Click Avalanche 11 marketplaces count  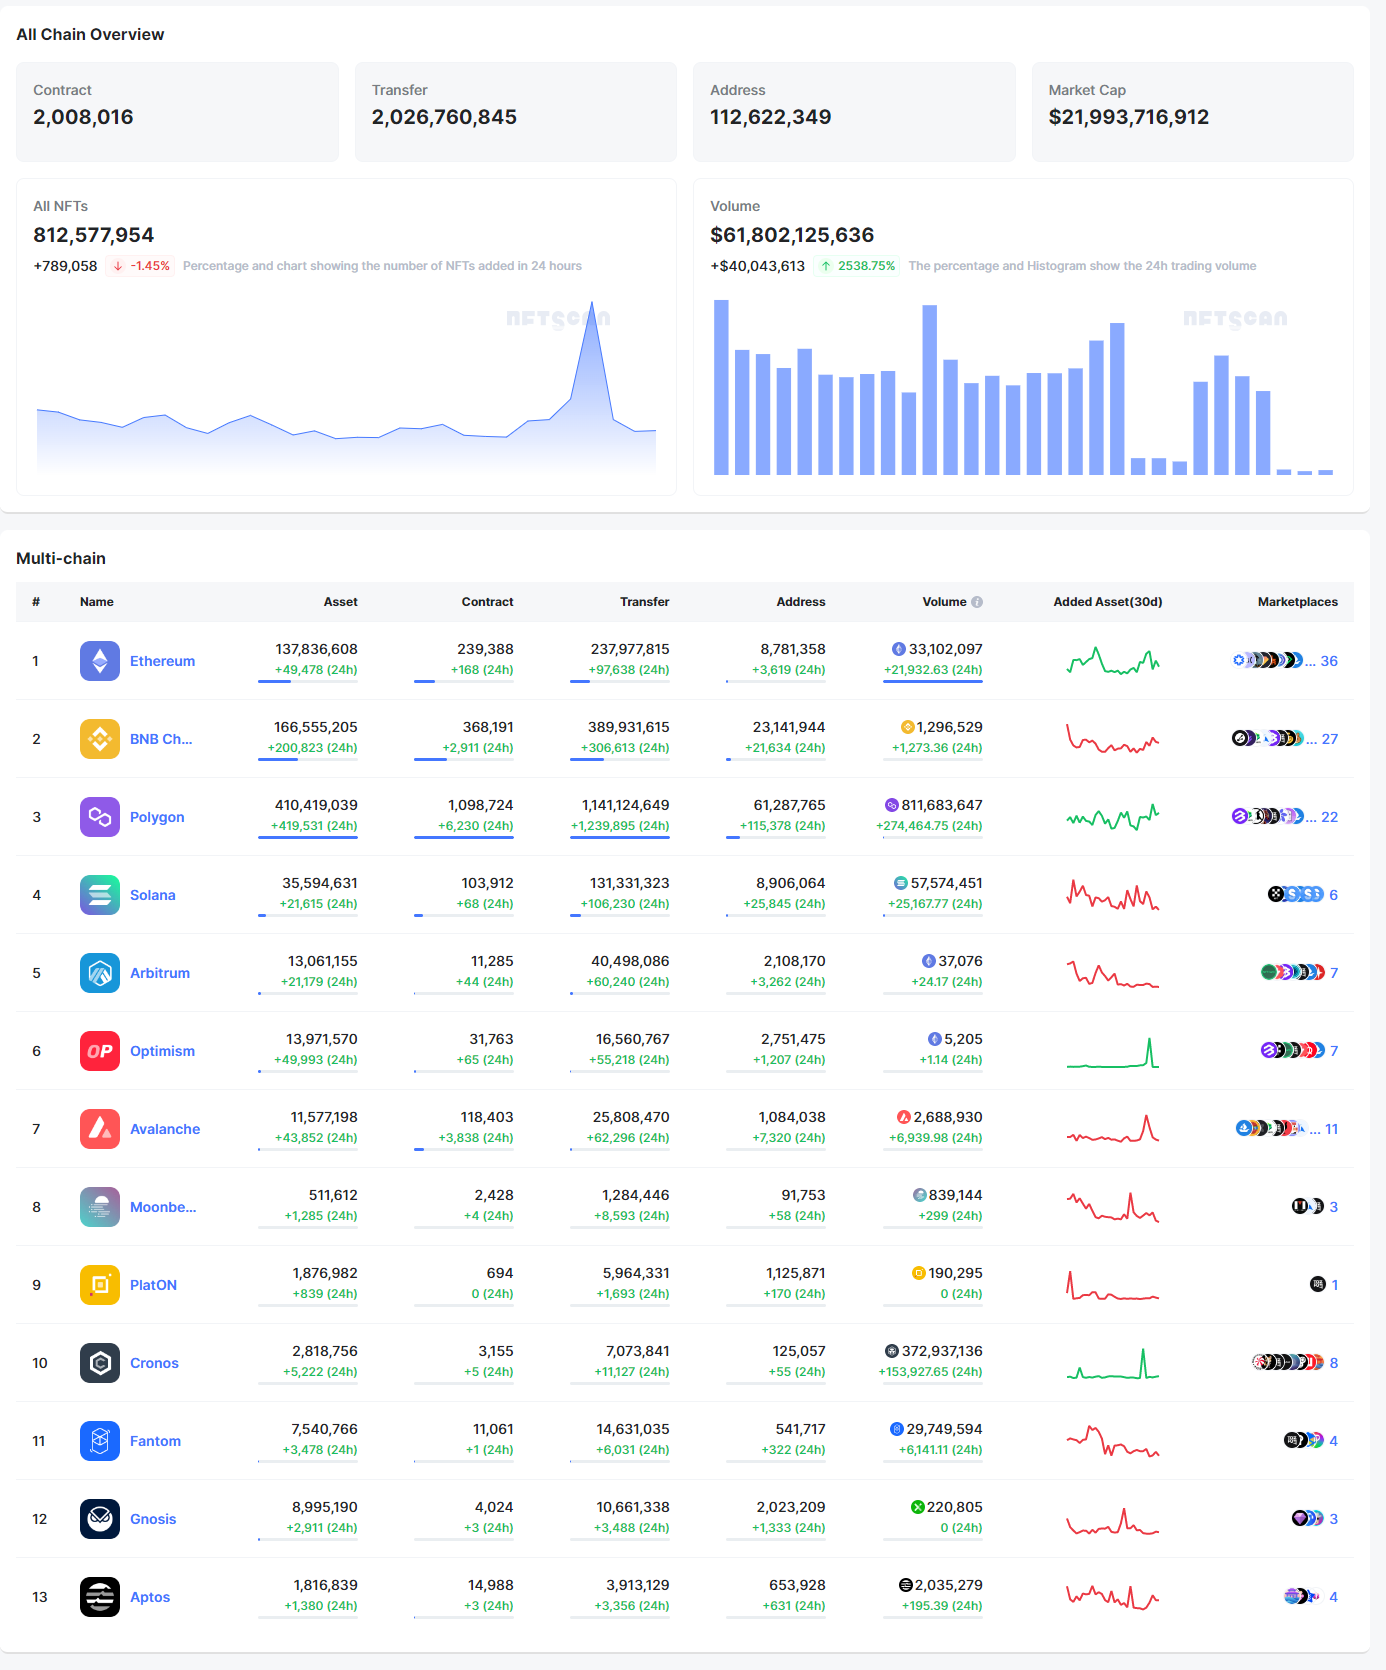[1331, 1129]
